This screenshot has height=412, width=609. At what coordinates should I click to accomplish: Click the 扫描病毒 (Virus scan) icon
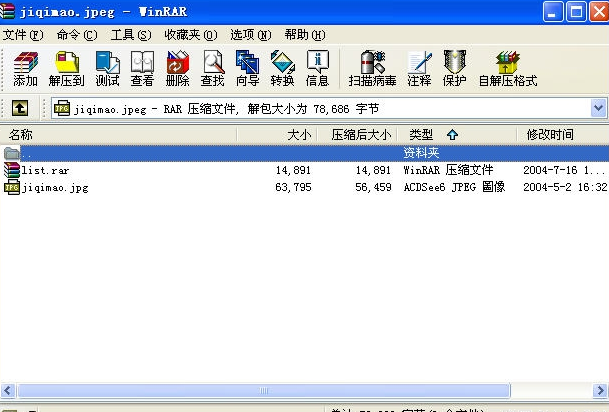click(372, 68)
